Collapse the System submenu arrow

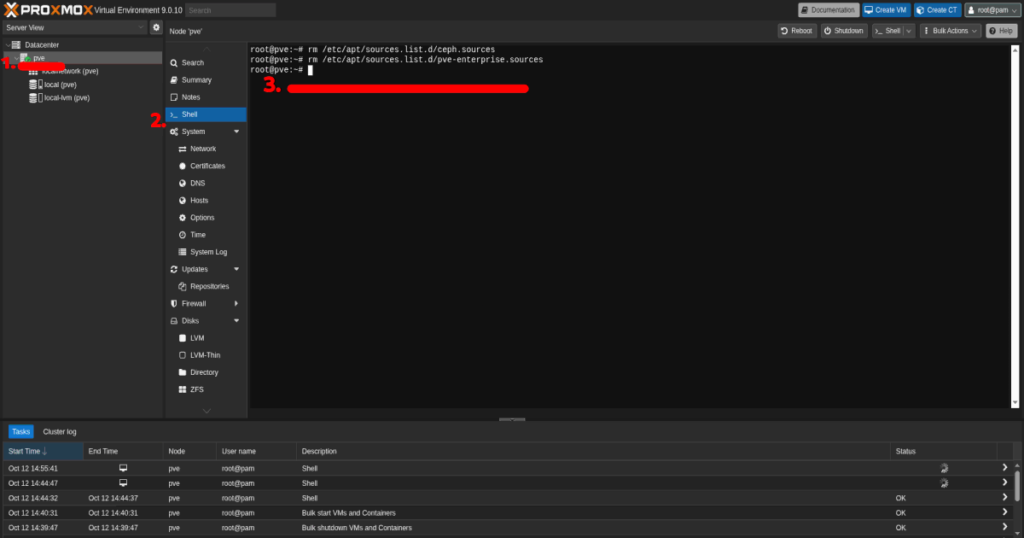coord(237,132)
